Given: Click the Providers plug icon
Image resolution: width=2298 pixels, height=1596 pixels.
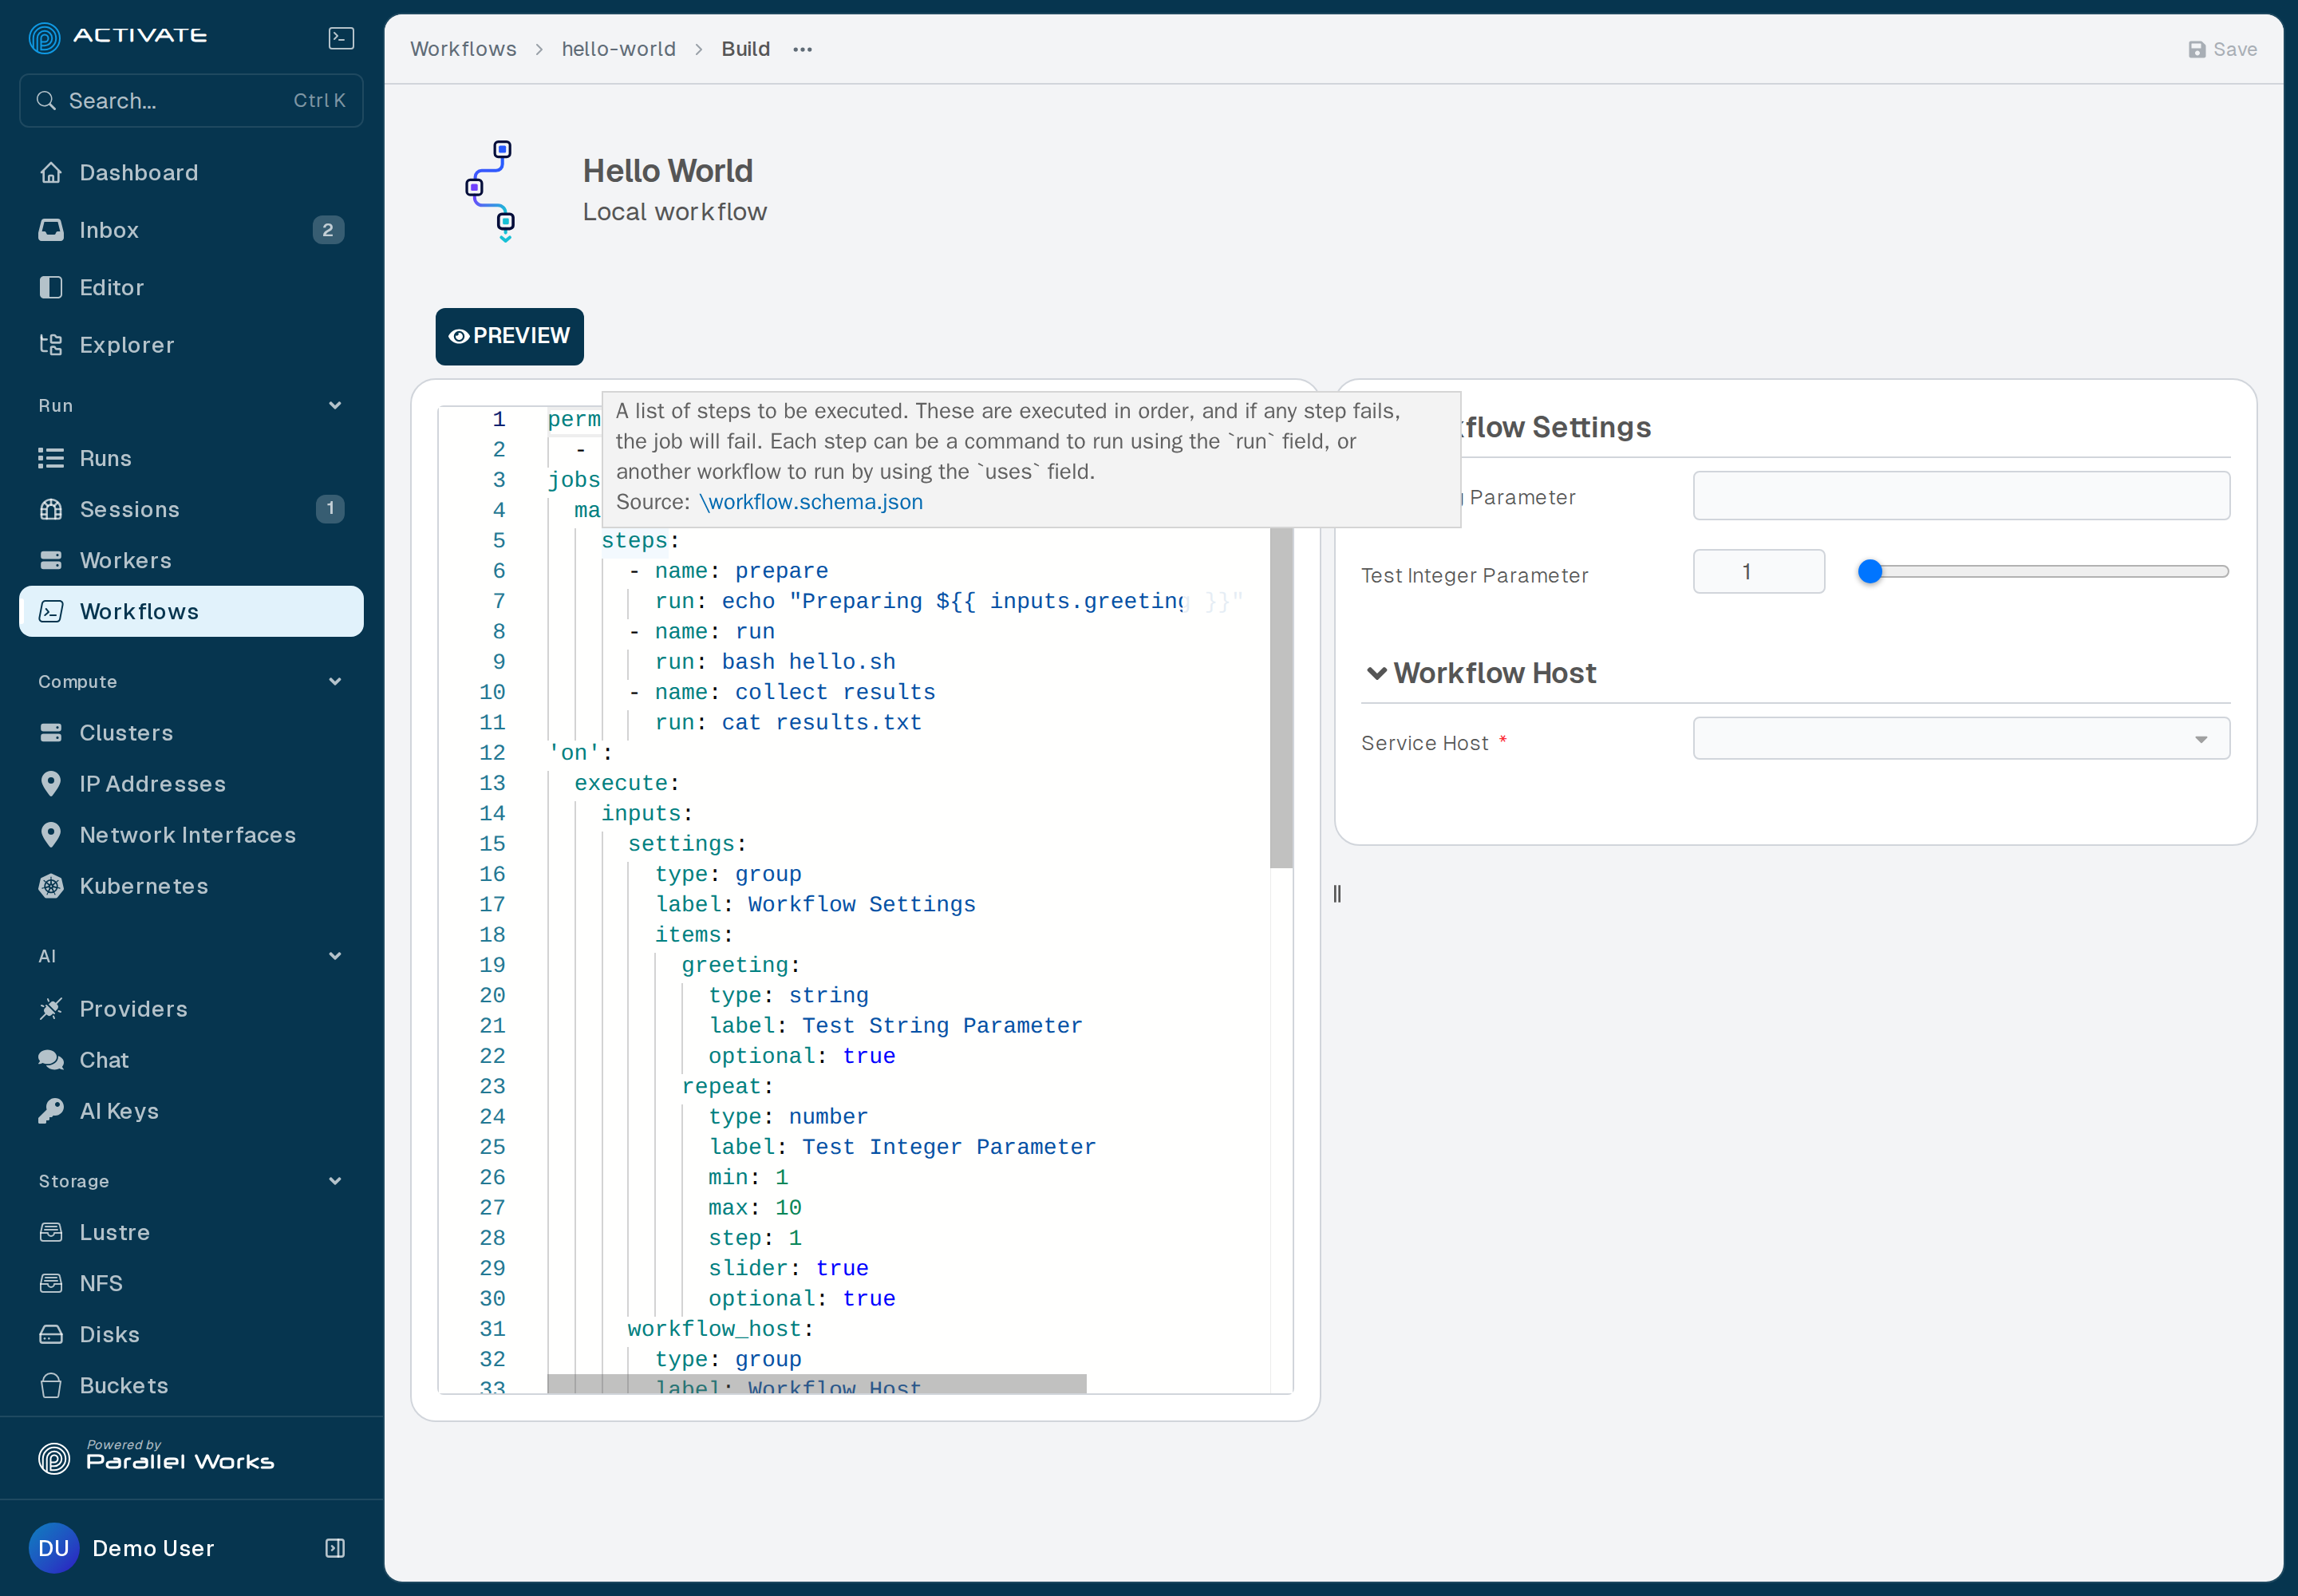Looking at the screenshot, I should (x=51, y=1009).
